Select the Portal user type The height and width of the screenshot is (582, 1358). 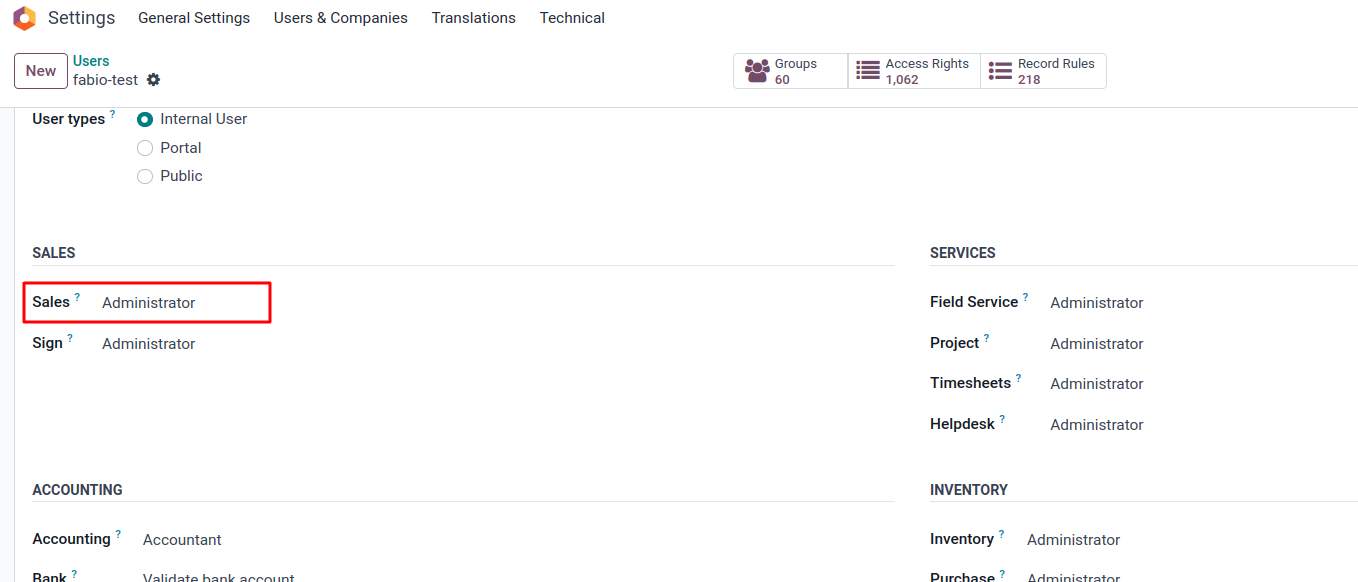[x=145, y=148]
